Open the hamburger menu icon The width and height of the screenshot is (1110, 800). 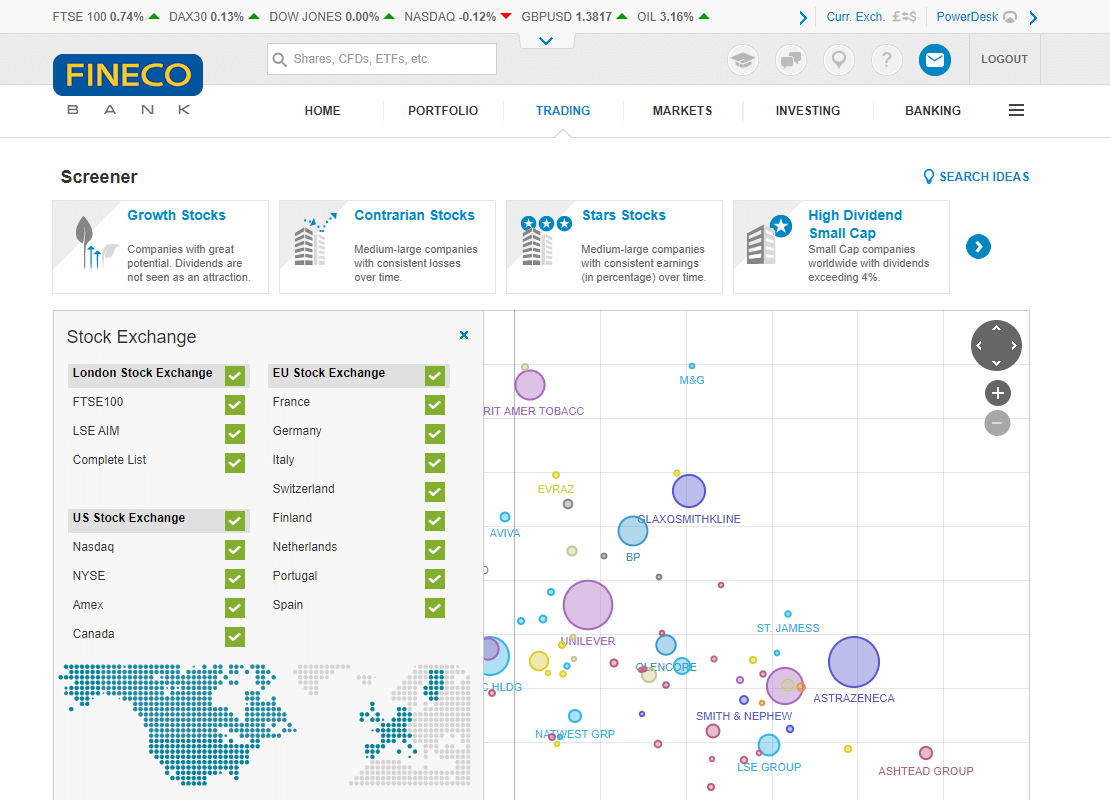pyautogui.click(x=1017, y=110)
